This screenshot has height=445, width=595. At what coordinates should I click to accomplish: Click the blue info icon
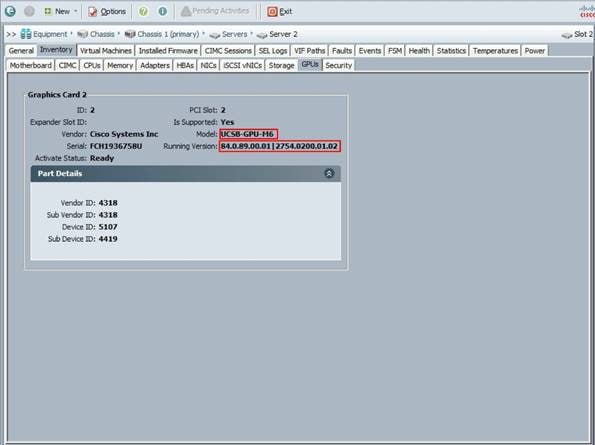(162, 11)
